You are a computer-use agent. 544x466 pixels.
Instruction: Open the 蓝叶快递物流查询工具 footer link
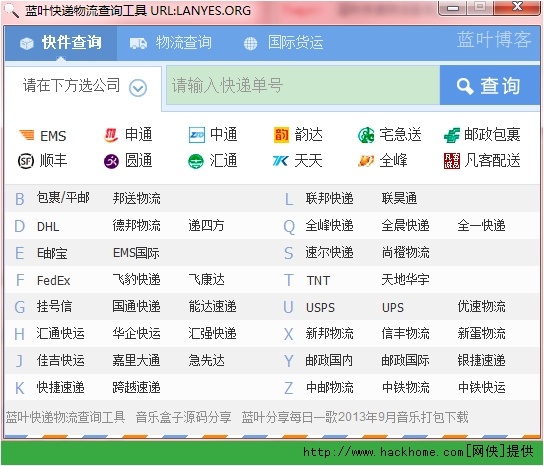(65, 417)
